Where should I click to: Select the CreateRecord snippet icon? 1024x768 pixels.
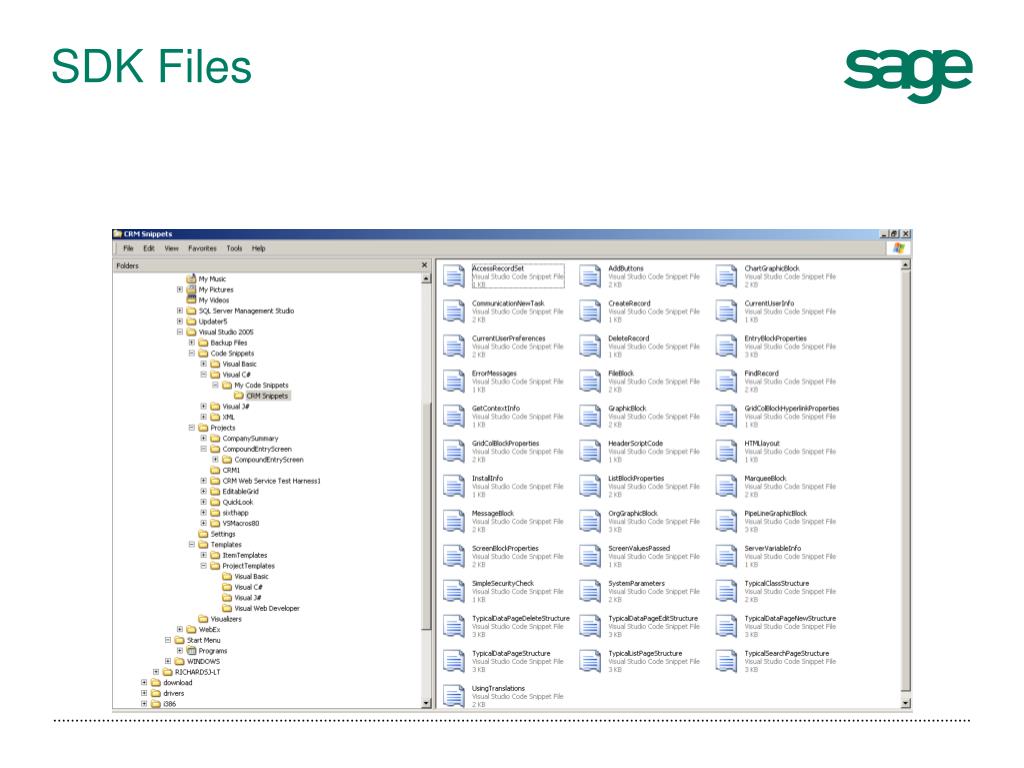pyautogui.click(x=590, y=312)
